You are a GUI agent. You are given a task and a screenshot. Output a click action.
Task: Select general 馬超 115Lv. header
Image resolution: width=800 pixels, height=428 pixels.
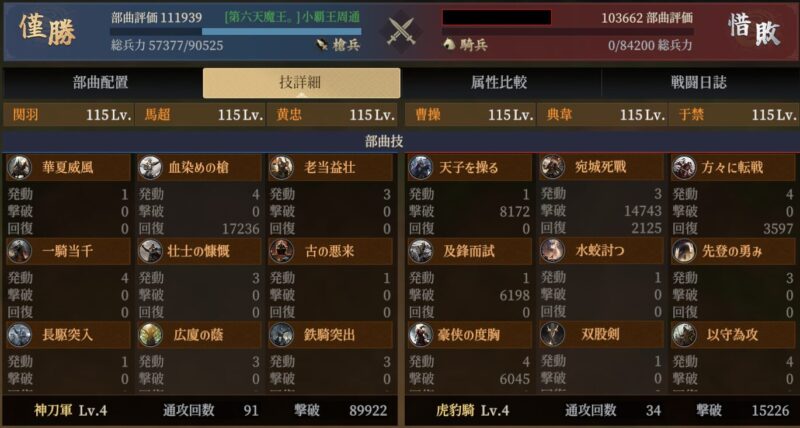point(201,115)
